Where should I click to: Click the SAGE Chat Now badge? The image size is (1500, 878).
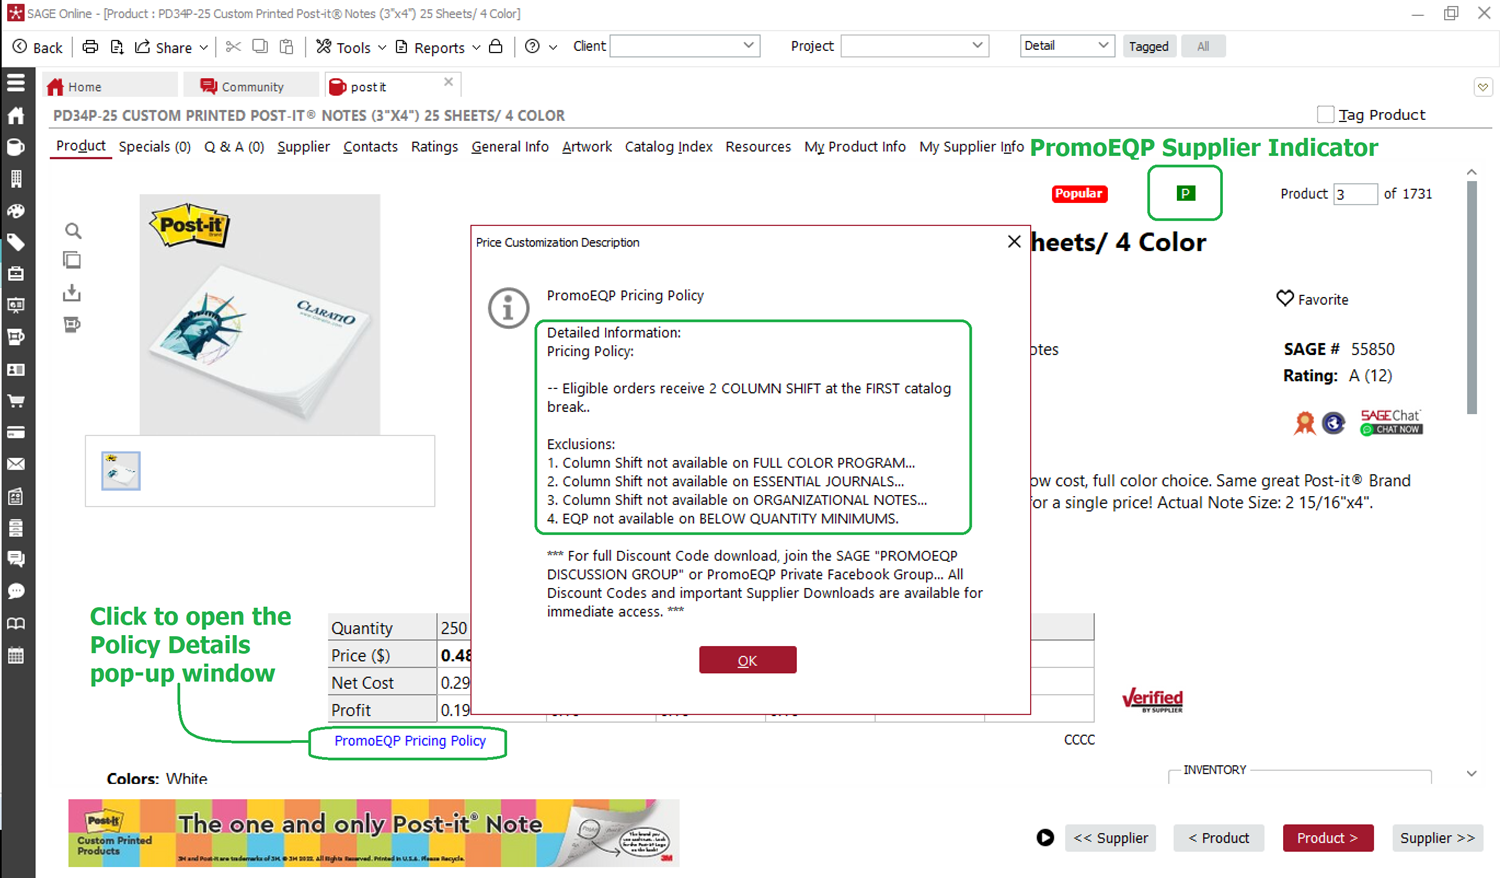pos(1391,422)
